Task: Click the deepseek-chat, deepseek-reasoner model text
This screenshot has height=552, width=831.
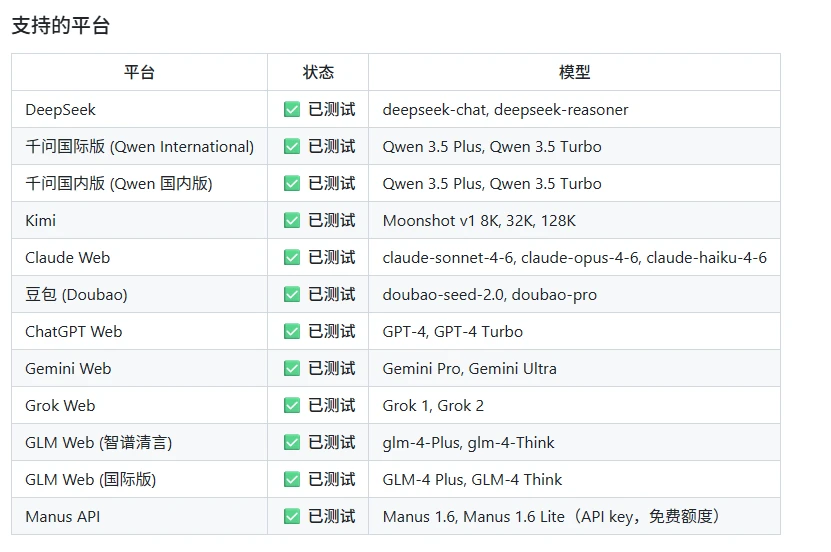Action: point(506,110)
